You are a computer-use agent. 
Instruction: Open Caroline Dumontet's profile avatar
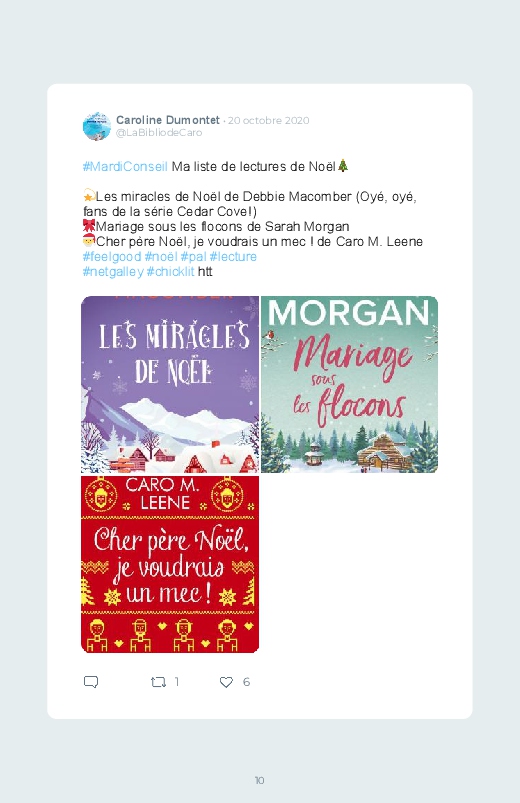[97, 126]
